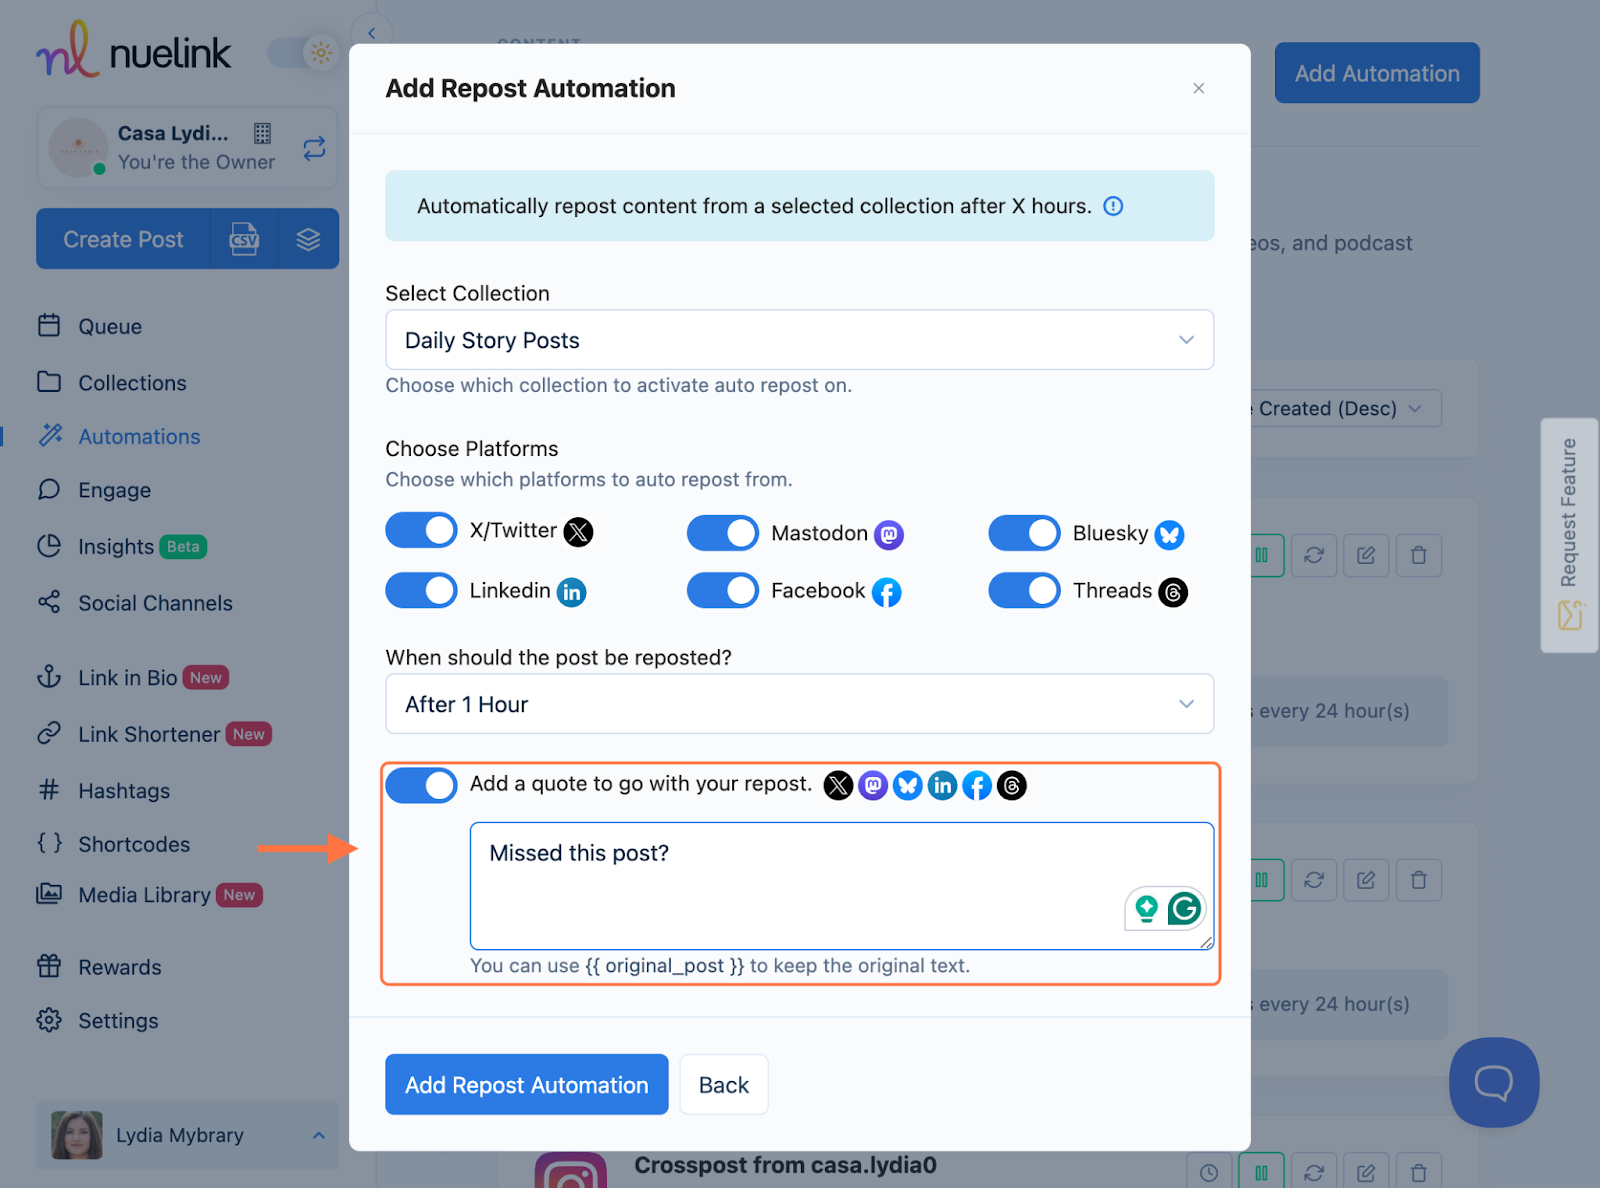Click the Mastodon icon in the quote row
1600x1188 pixels.
pyautogui.click(x=873, y=786)
